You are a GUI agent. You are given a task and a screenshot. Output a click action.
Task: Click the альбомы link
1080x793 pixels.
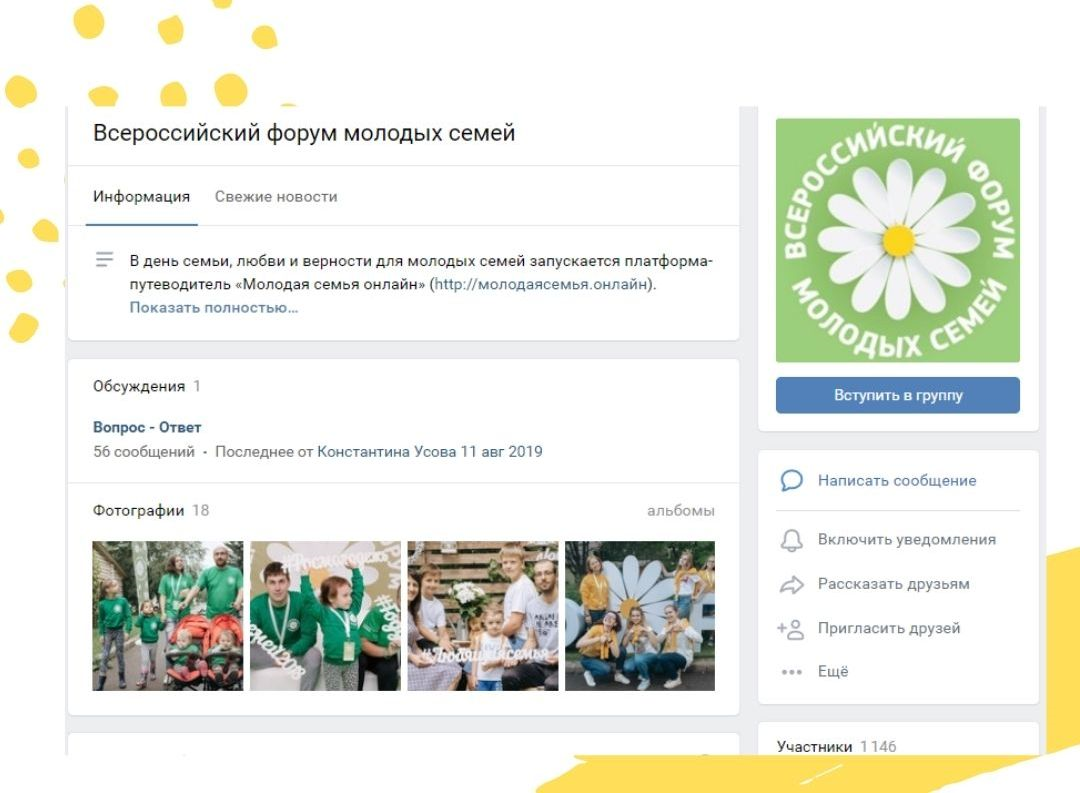click(x=681, y=511)
